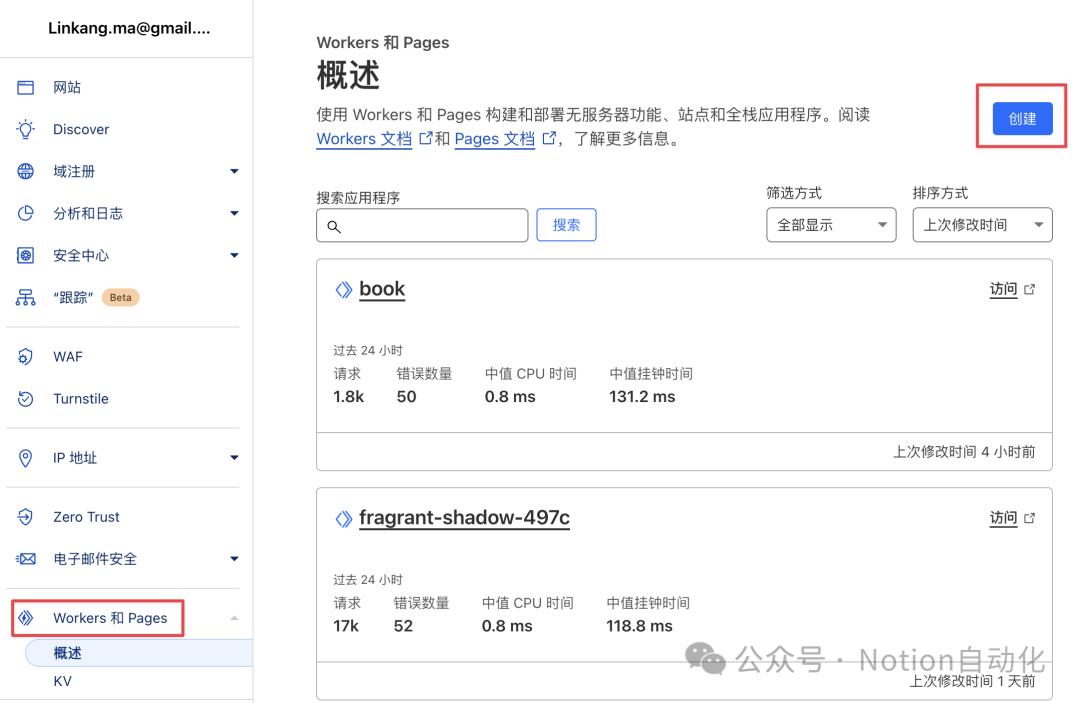Viewport: 1080px width, 703px height.
Task: Expand the 分析和日志 sidebar arrow
Action: (x=234, y=213)
